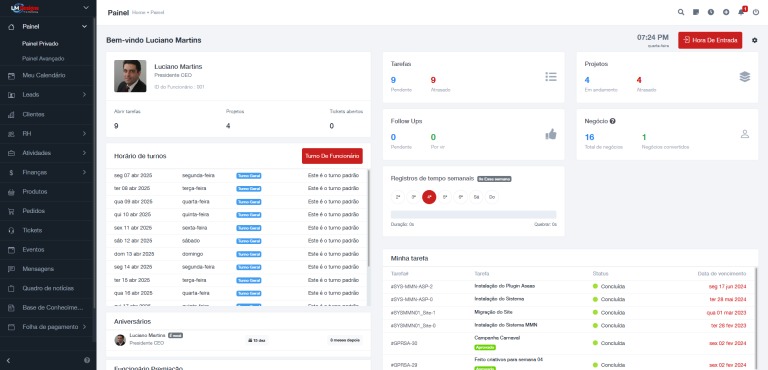Click the sticky note icon in header
Image resolution: width=768 pixels, height=370 pixels.
[x=696, y=12]
